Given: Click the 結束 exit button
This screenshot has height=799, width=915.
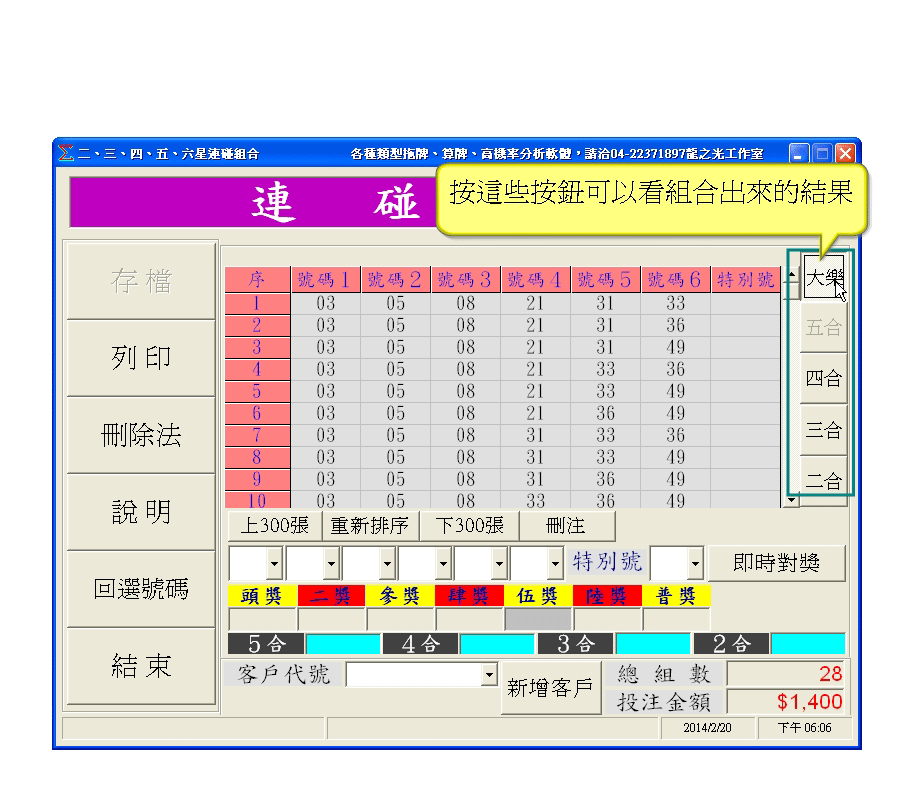Looking at the screenshot, I should tap(141, 667).
